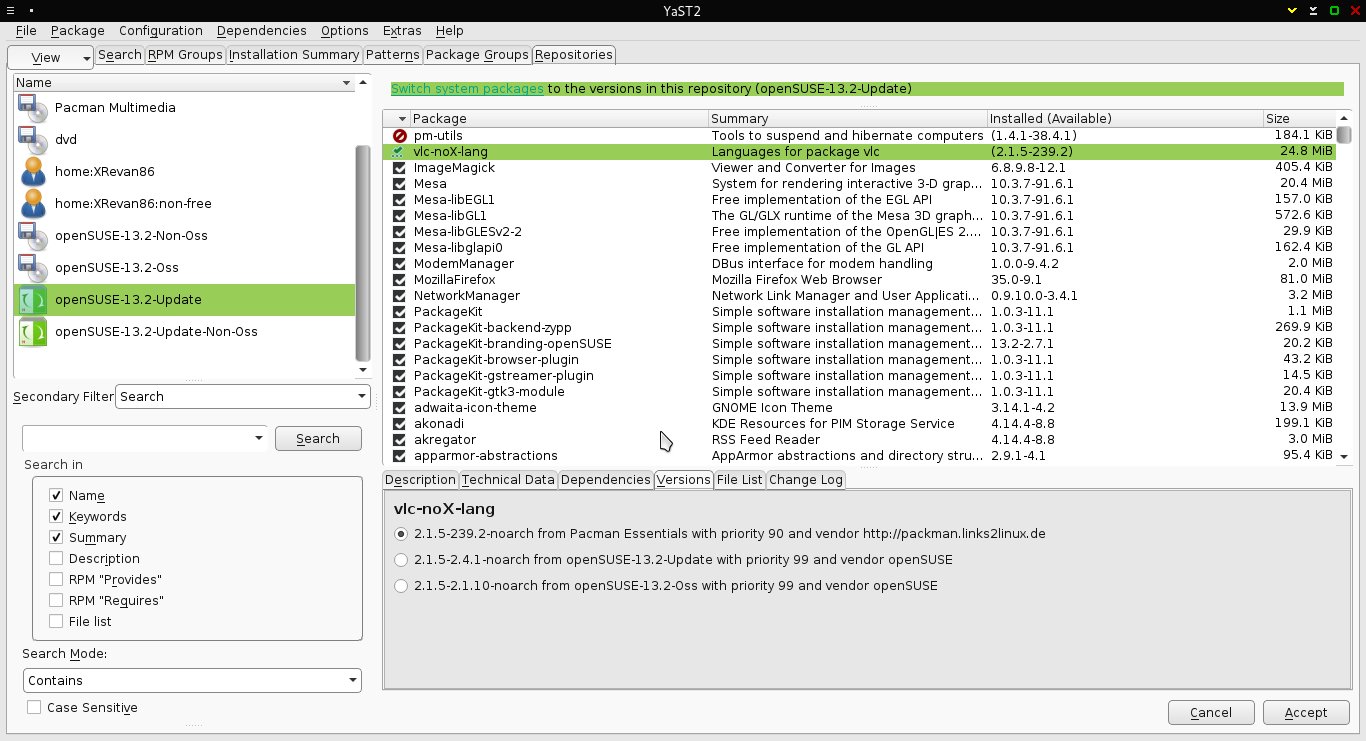The height and width of the screenshot is (741, 1366).
Task: Click the status icon for akonadi
Action: click(x=400, y=424)
